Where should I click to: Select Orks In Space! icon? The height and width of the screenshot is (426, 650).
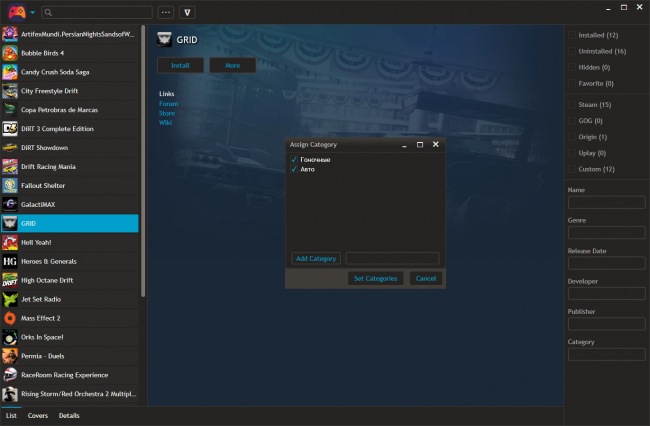click(10, 337)
